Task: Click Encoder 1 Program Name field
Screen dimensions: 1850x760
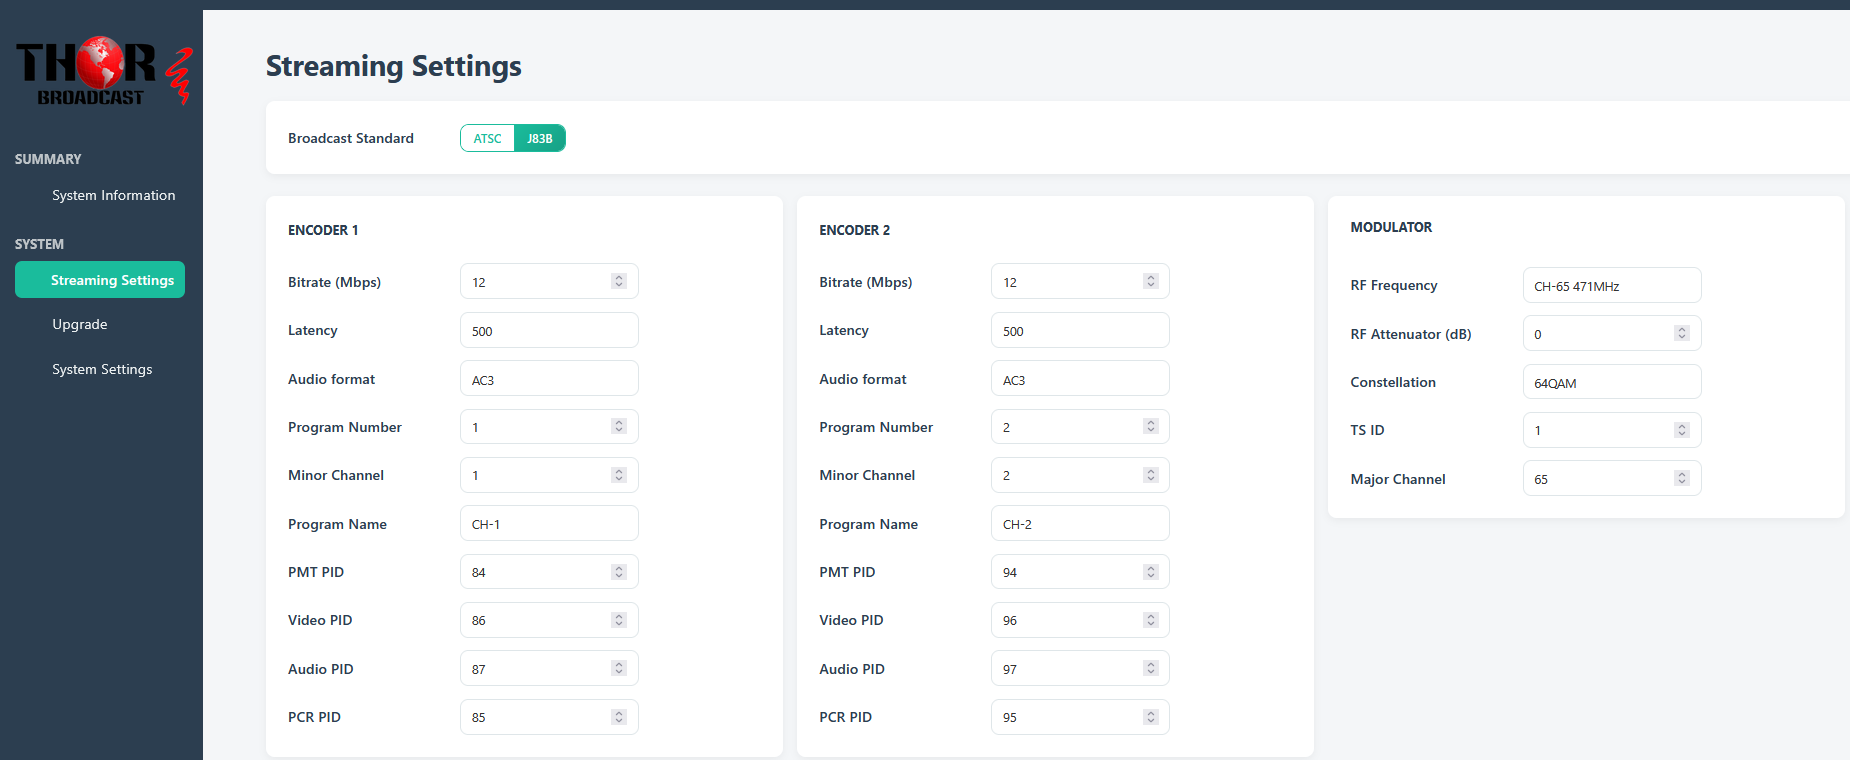Action: tap(548, 524)
